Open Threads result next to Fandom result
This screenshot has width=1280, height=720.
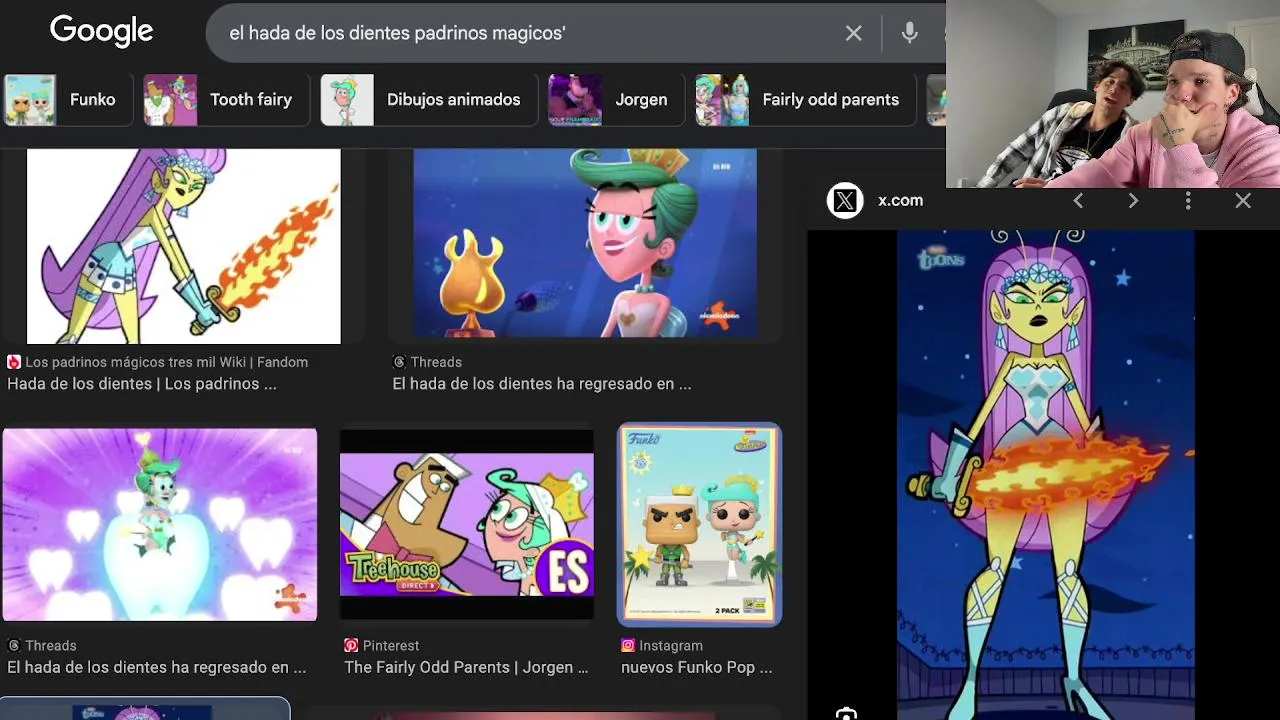[541, 384]
